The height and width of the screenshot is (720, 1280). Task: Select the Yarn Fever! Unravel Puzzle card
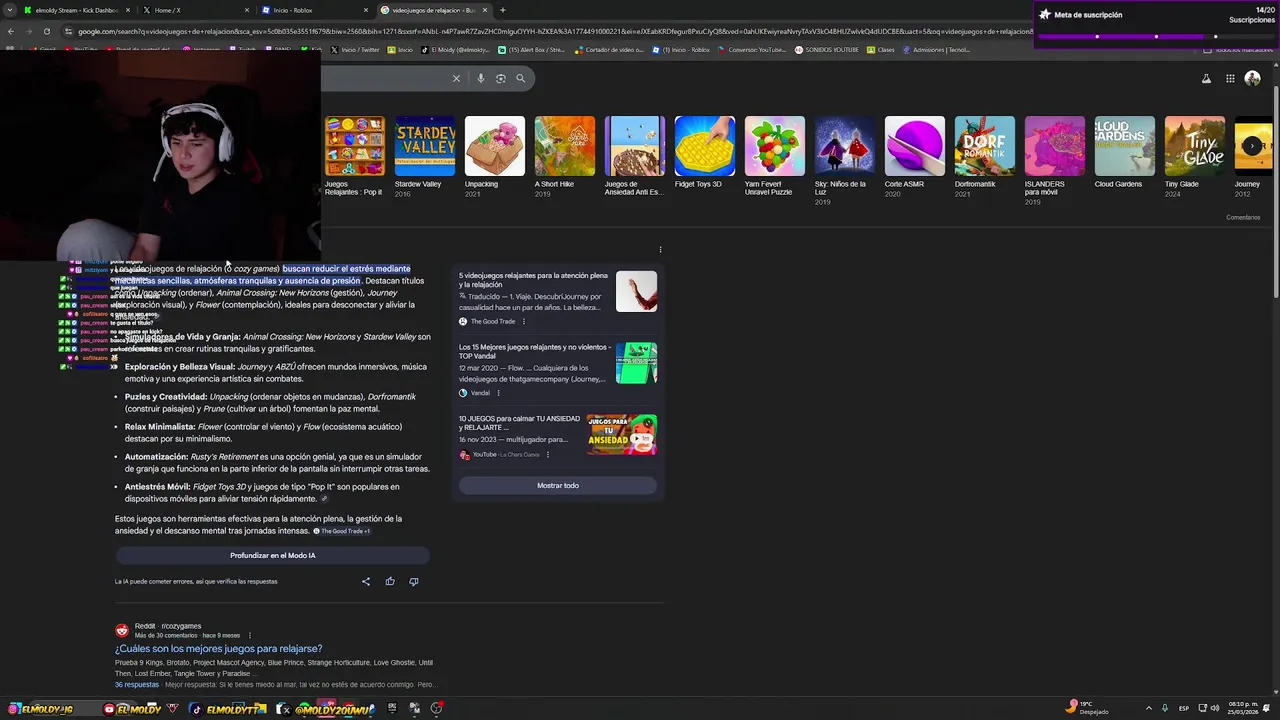tap(774, 156)
